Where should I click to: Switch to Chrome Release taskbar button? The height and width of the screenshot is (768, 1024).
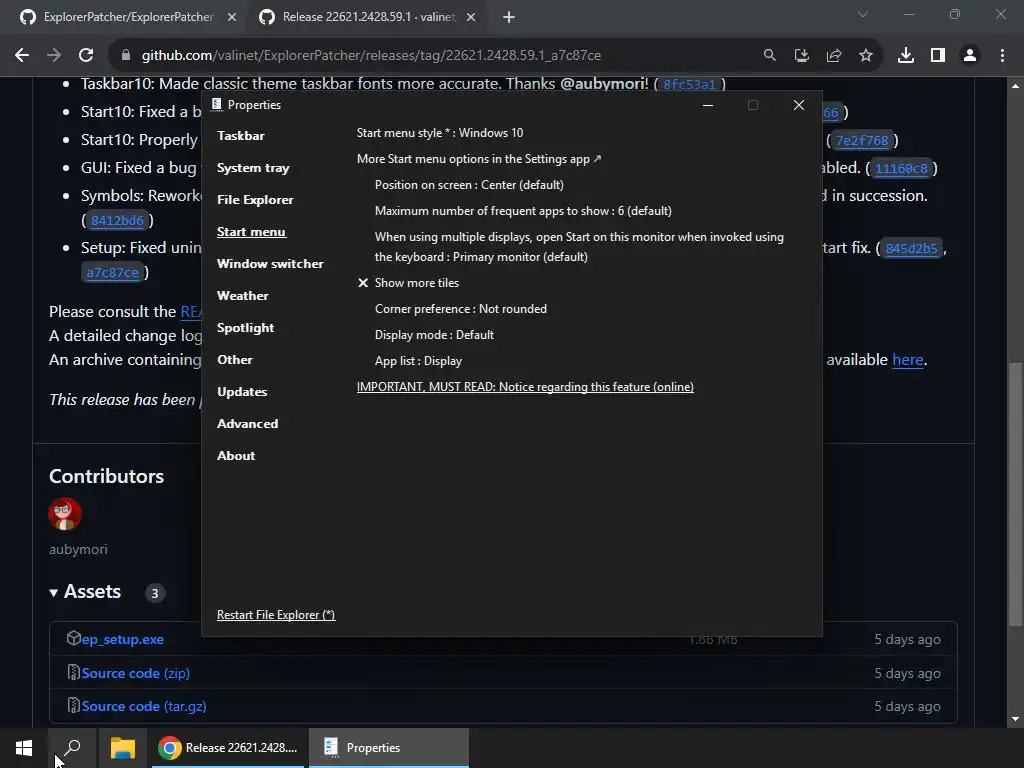pos(229,748)
